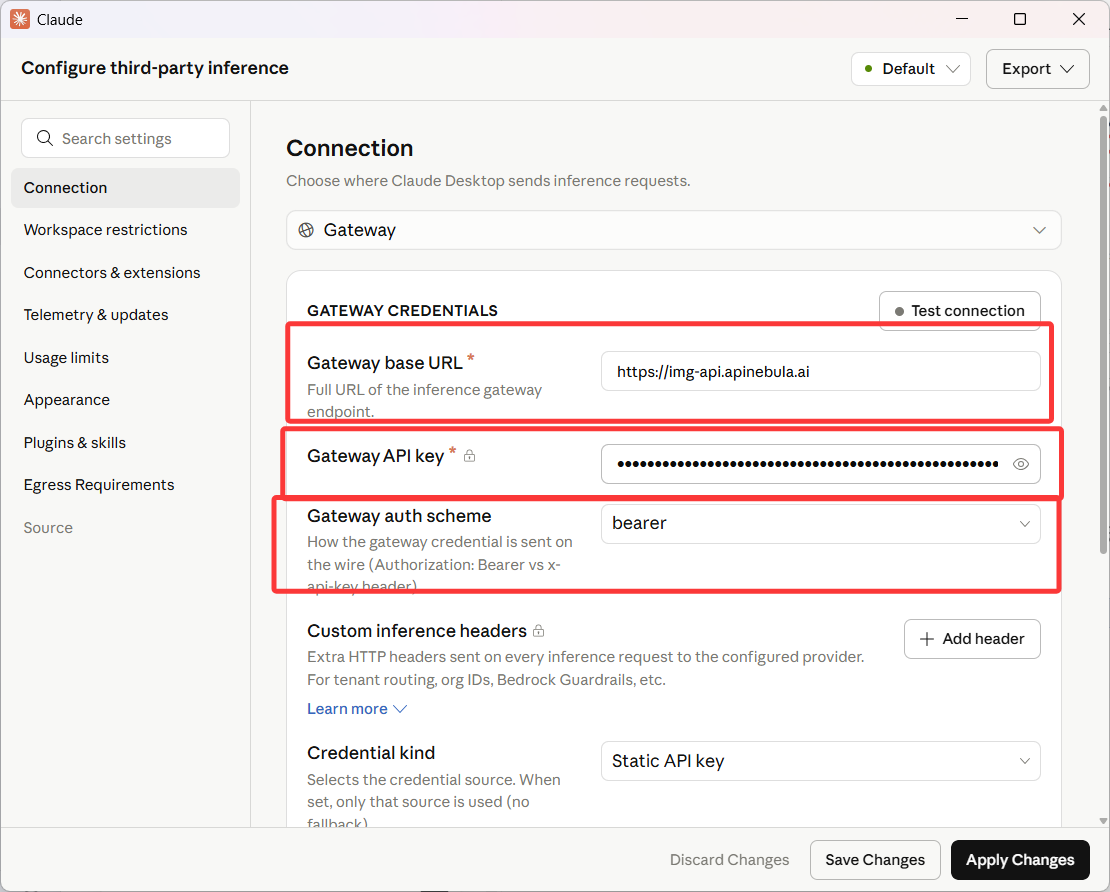The image size is (1110, 892).
Task: Click the search magnifier icon
Action: click(45, 138)
